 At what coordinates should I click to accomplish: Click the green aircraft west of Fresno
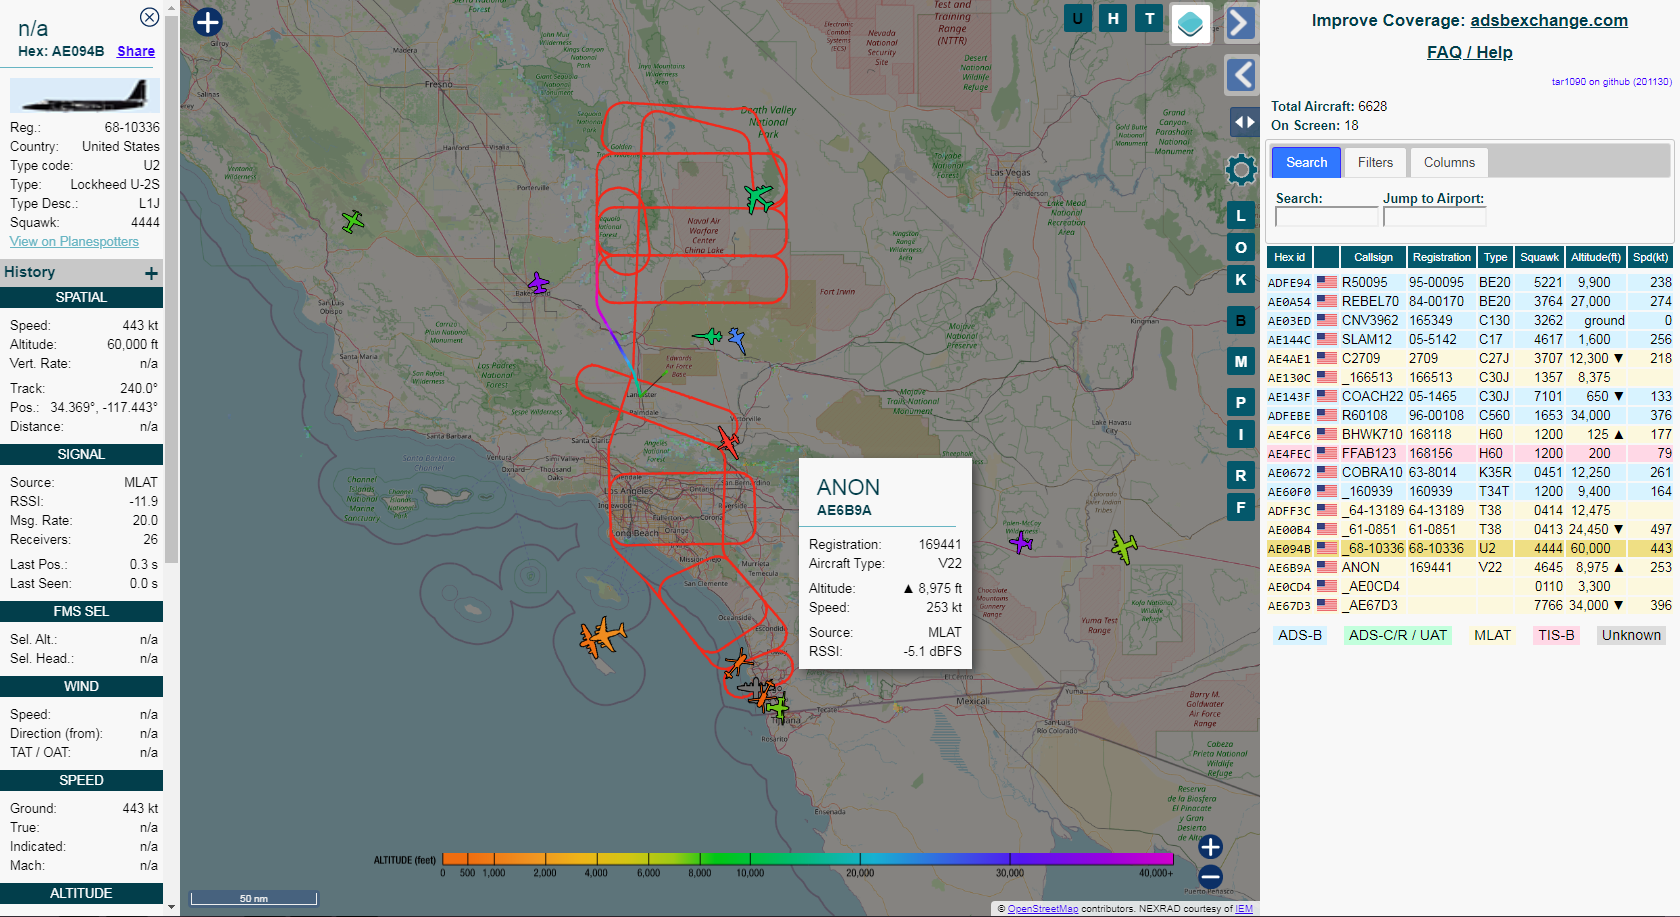(352, 221)
